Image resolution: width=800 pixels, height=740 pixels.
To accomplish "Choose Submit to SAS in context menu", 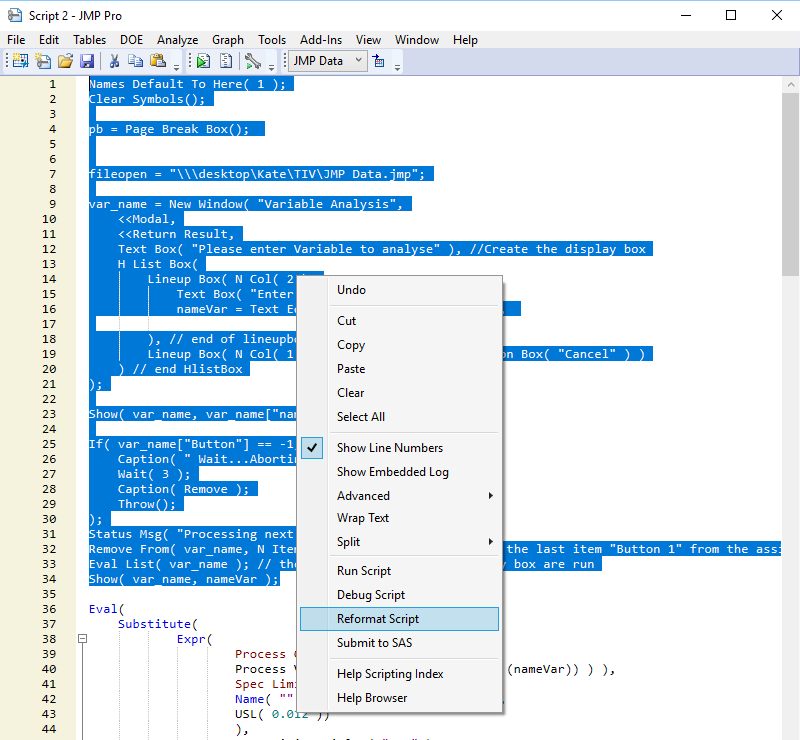I will (x=399, y=643).
